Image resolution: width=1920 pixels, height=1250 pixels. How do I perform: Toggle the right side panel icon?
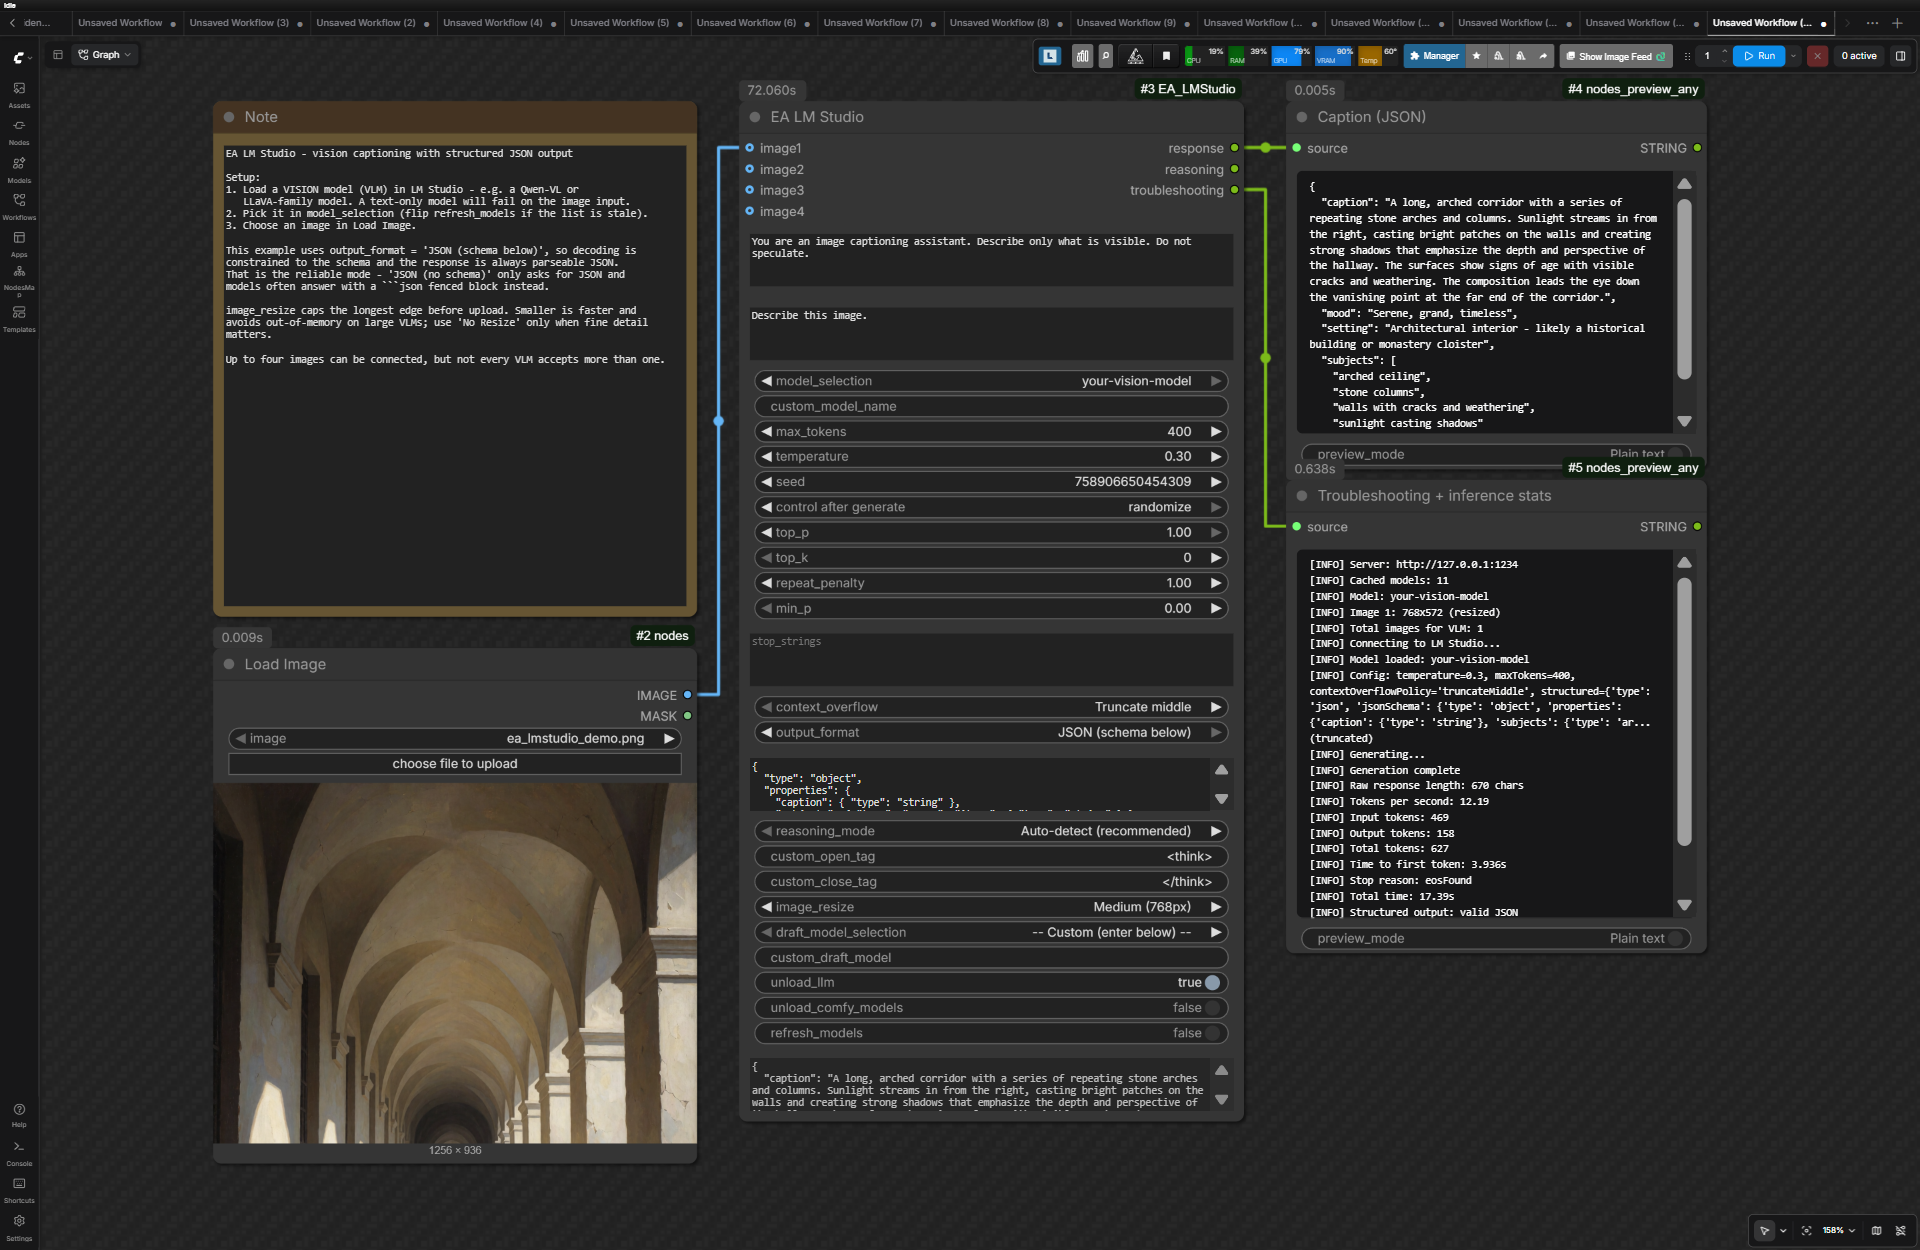click(1900, 56)
